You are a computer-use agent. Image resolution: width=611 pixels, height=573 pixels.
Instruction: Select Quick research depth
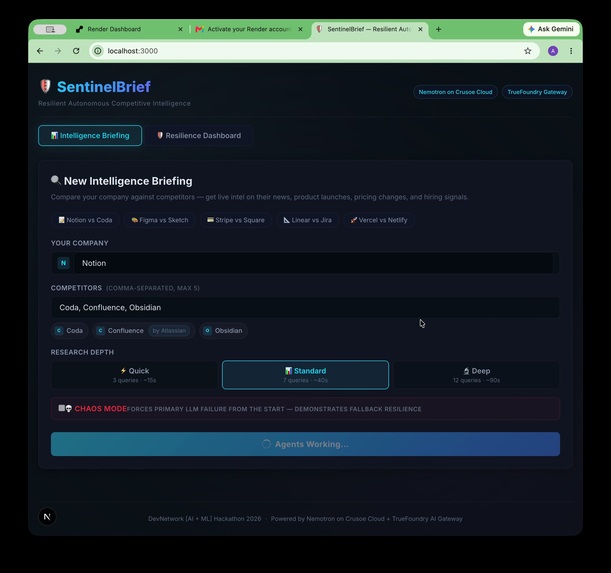click(134, 375)
